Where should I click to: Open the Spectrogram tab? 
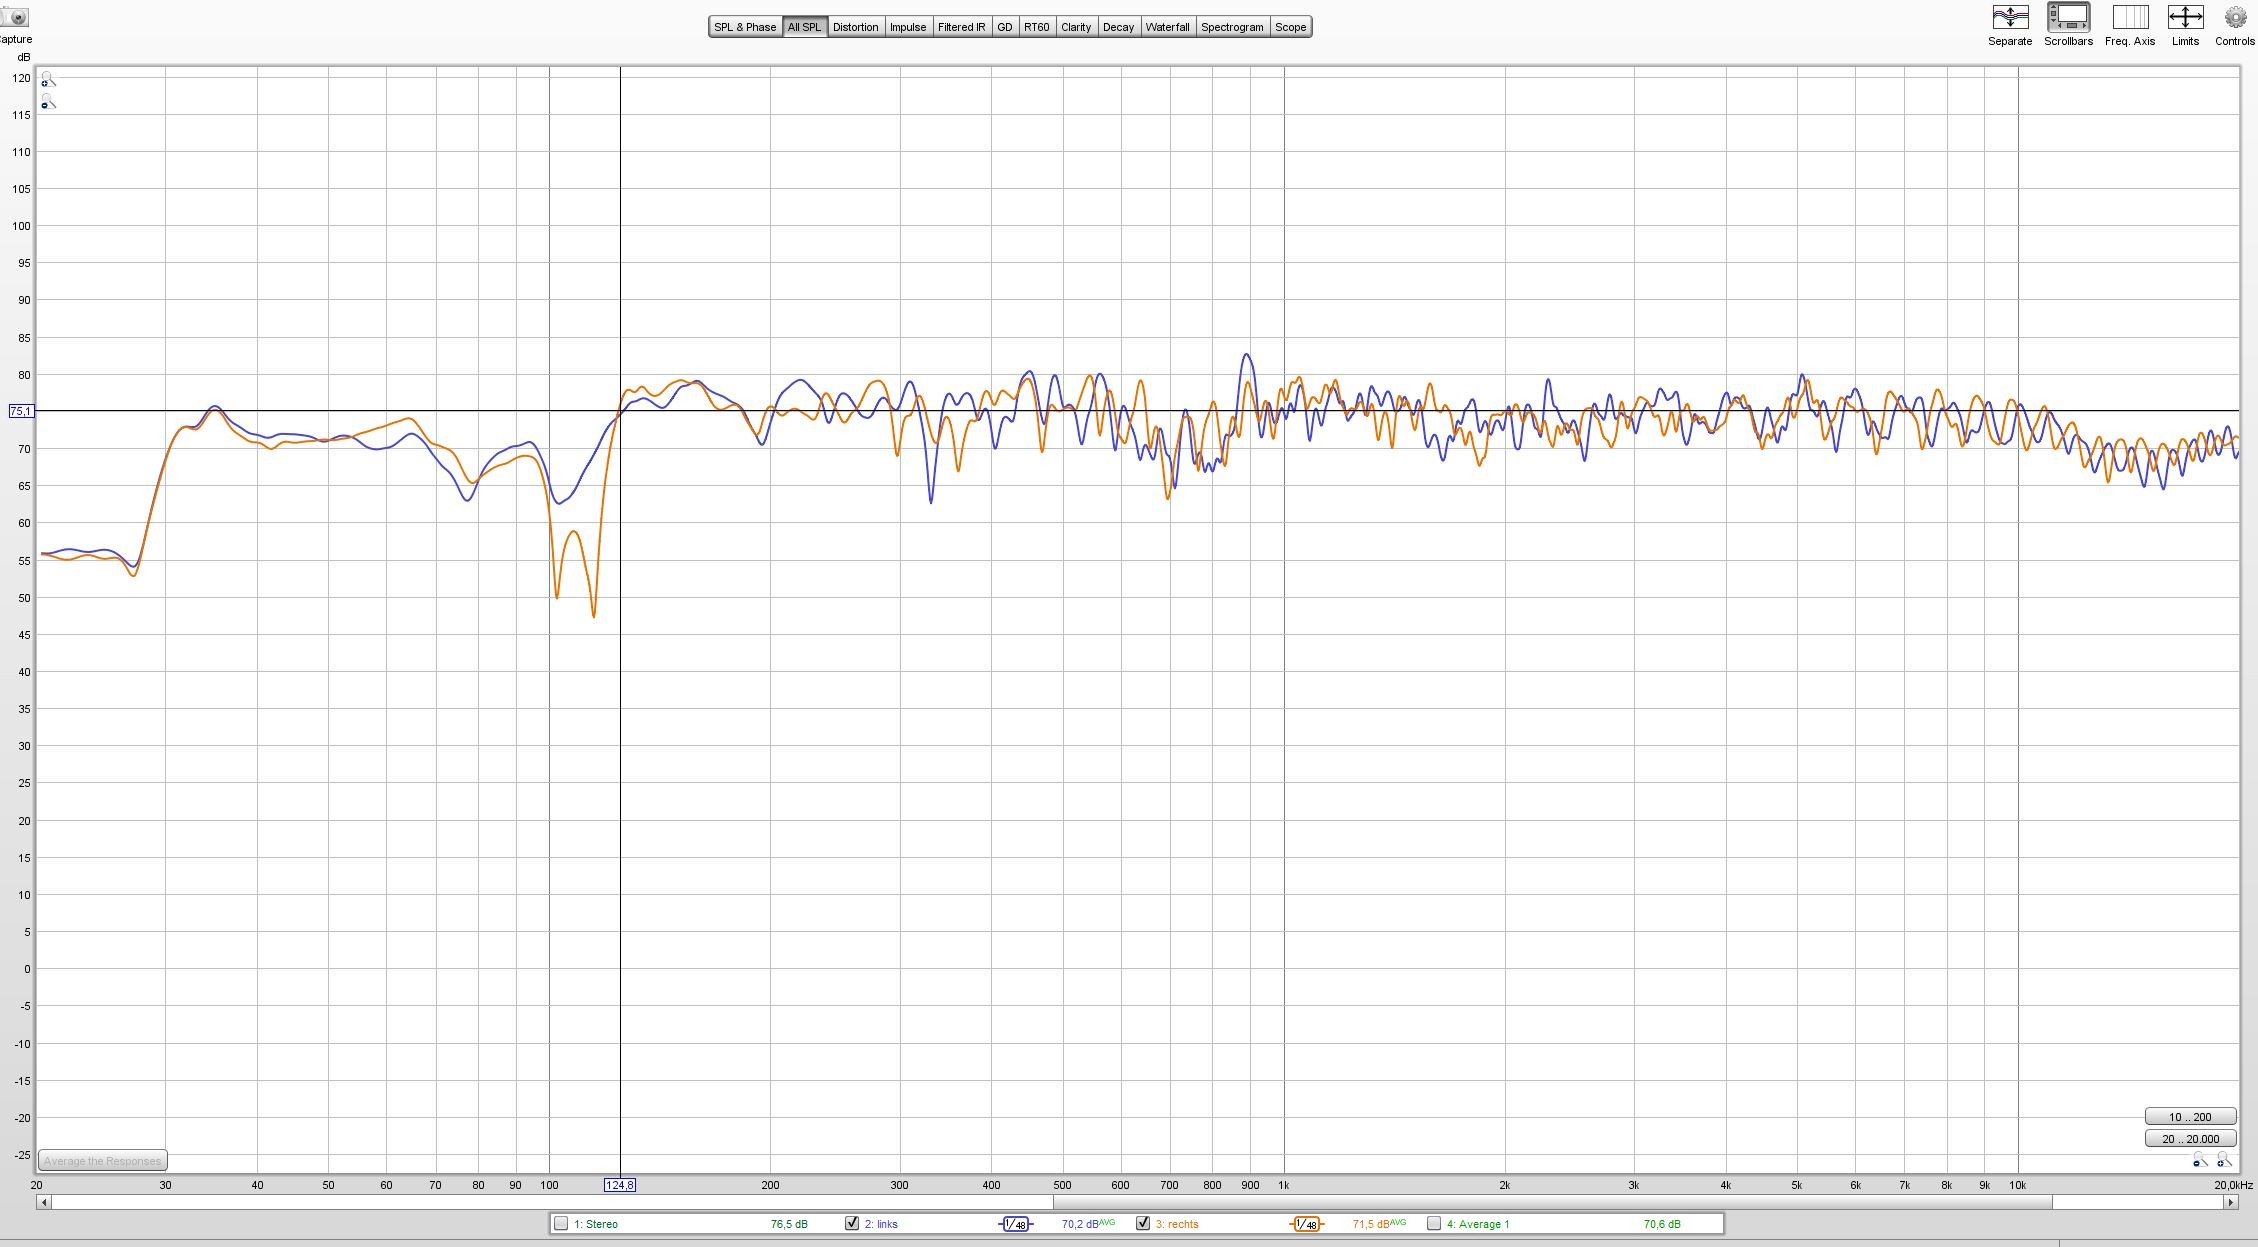pos(1232,27)
